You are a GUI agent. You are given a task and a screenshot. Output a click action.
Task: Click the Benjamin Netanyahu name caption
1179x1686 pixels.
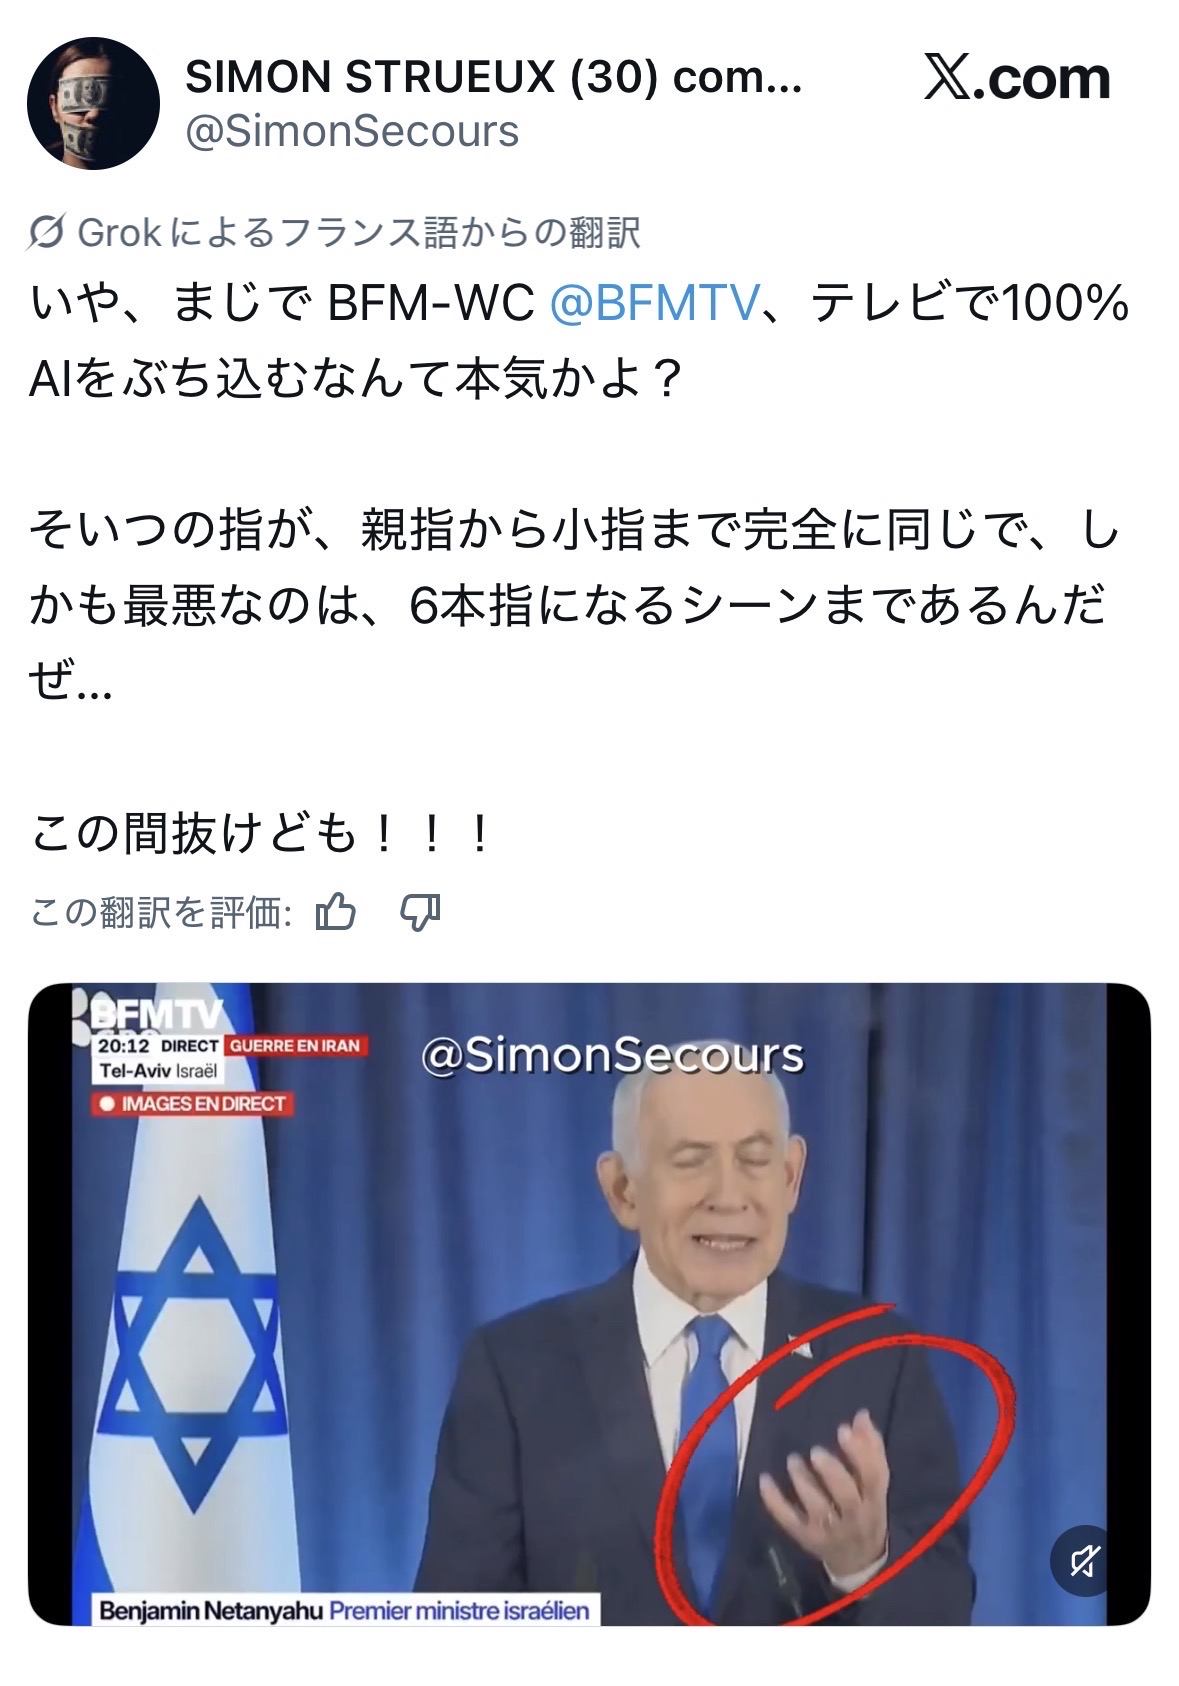coord(211,1610)
